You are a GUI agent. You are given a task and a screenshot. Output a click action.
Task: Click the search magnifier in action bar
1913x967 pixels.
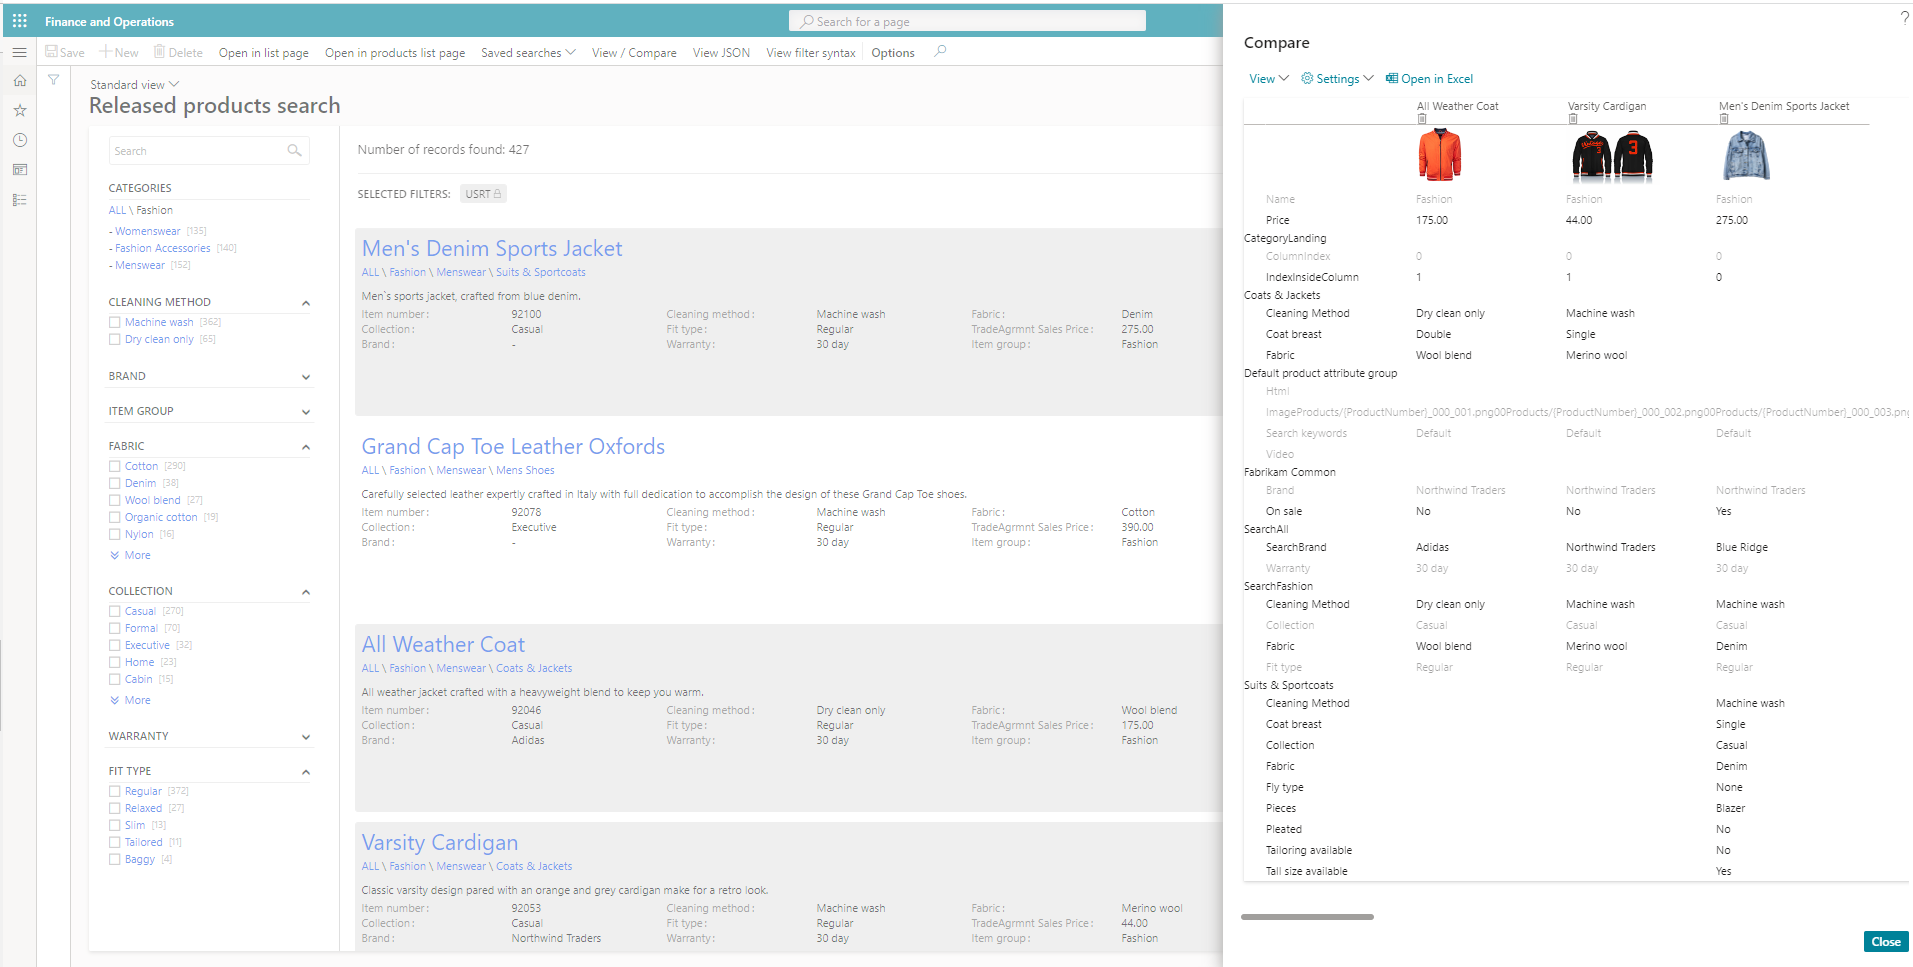pos(940,52)
